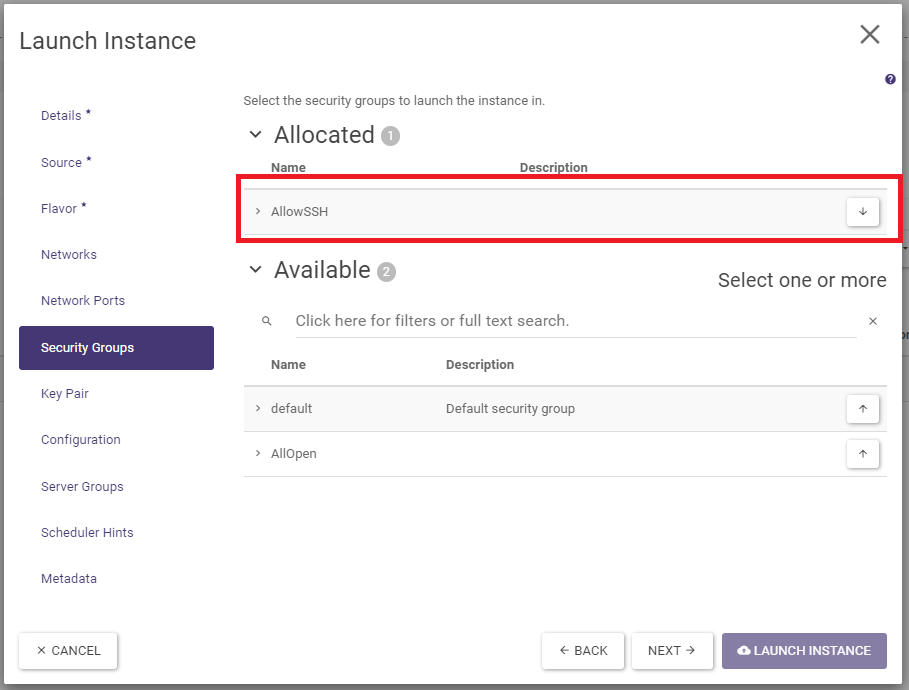Allocate AllOpen group using its up arrow

[x=862, y=454]
